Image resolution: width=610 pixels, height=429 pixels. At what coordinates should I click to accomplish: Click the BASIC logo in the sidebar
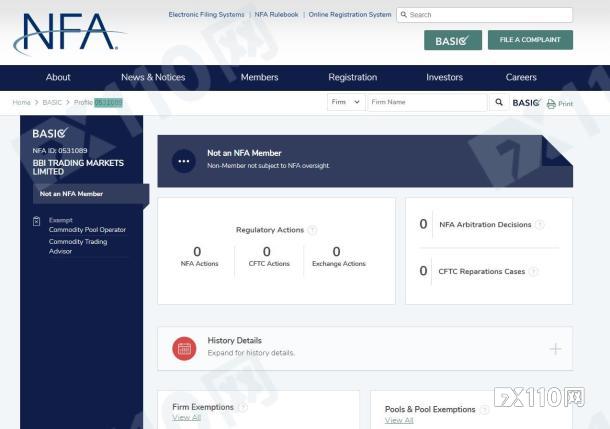[x=50, y=133]
